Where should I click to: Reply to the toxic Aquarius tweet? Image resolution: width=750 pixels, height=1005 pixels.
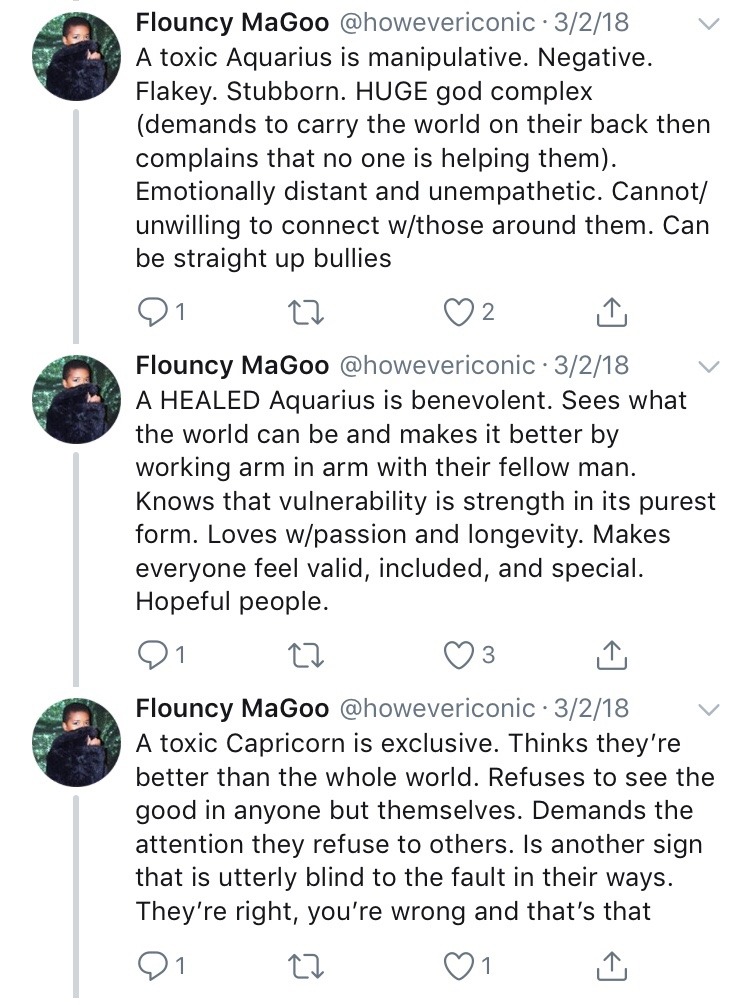[152, 313]
